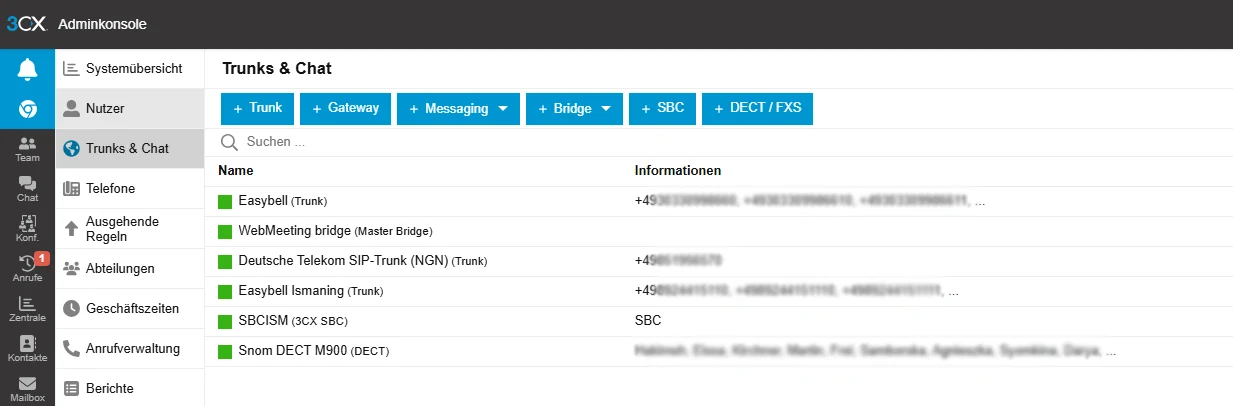Expand the Messaging dropdown button

(x=458, y=109)
